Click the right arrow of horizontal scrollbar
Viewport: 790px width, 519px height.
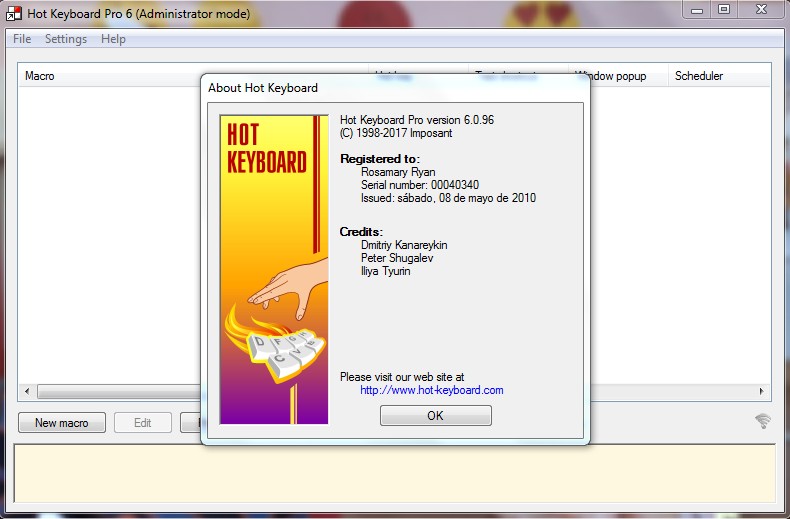[x=761, y=391]
